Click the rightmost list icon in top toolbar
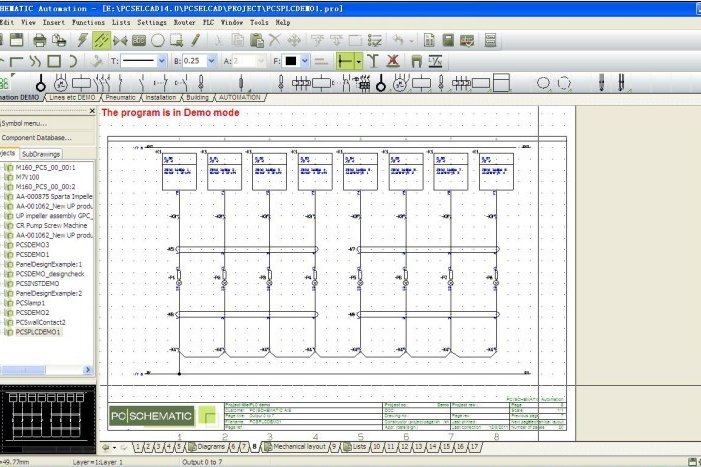 [x=490, y=40]
